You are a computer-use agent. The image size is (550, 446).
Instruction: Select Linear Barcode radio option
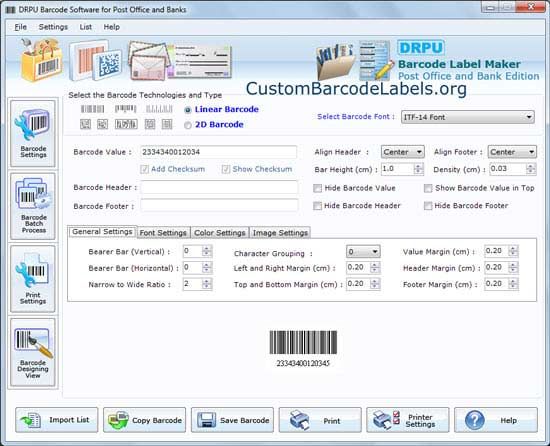188,110
